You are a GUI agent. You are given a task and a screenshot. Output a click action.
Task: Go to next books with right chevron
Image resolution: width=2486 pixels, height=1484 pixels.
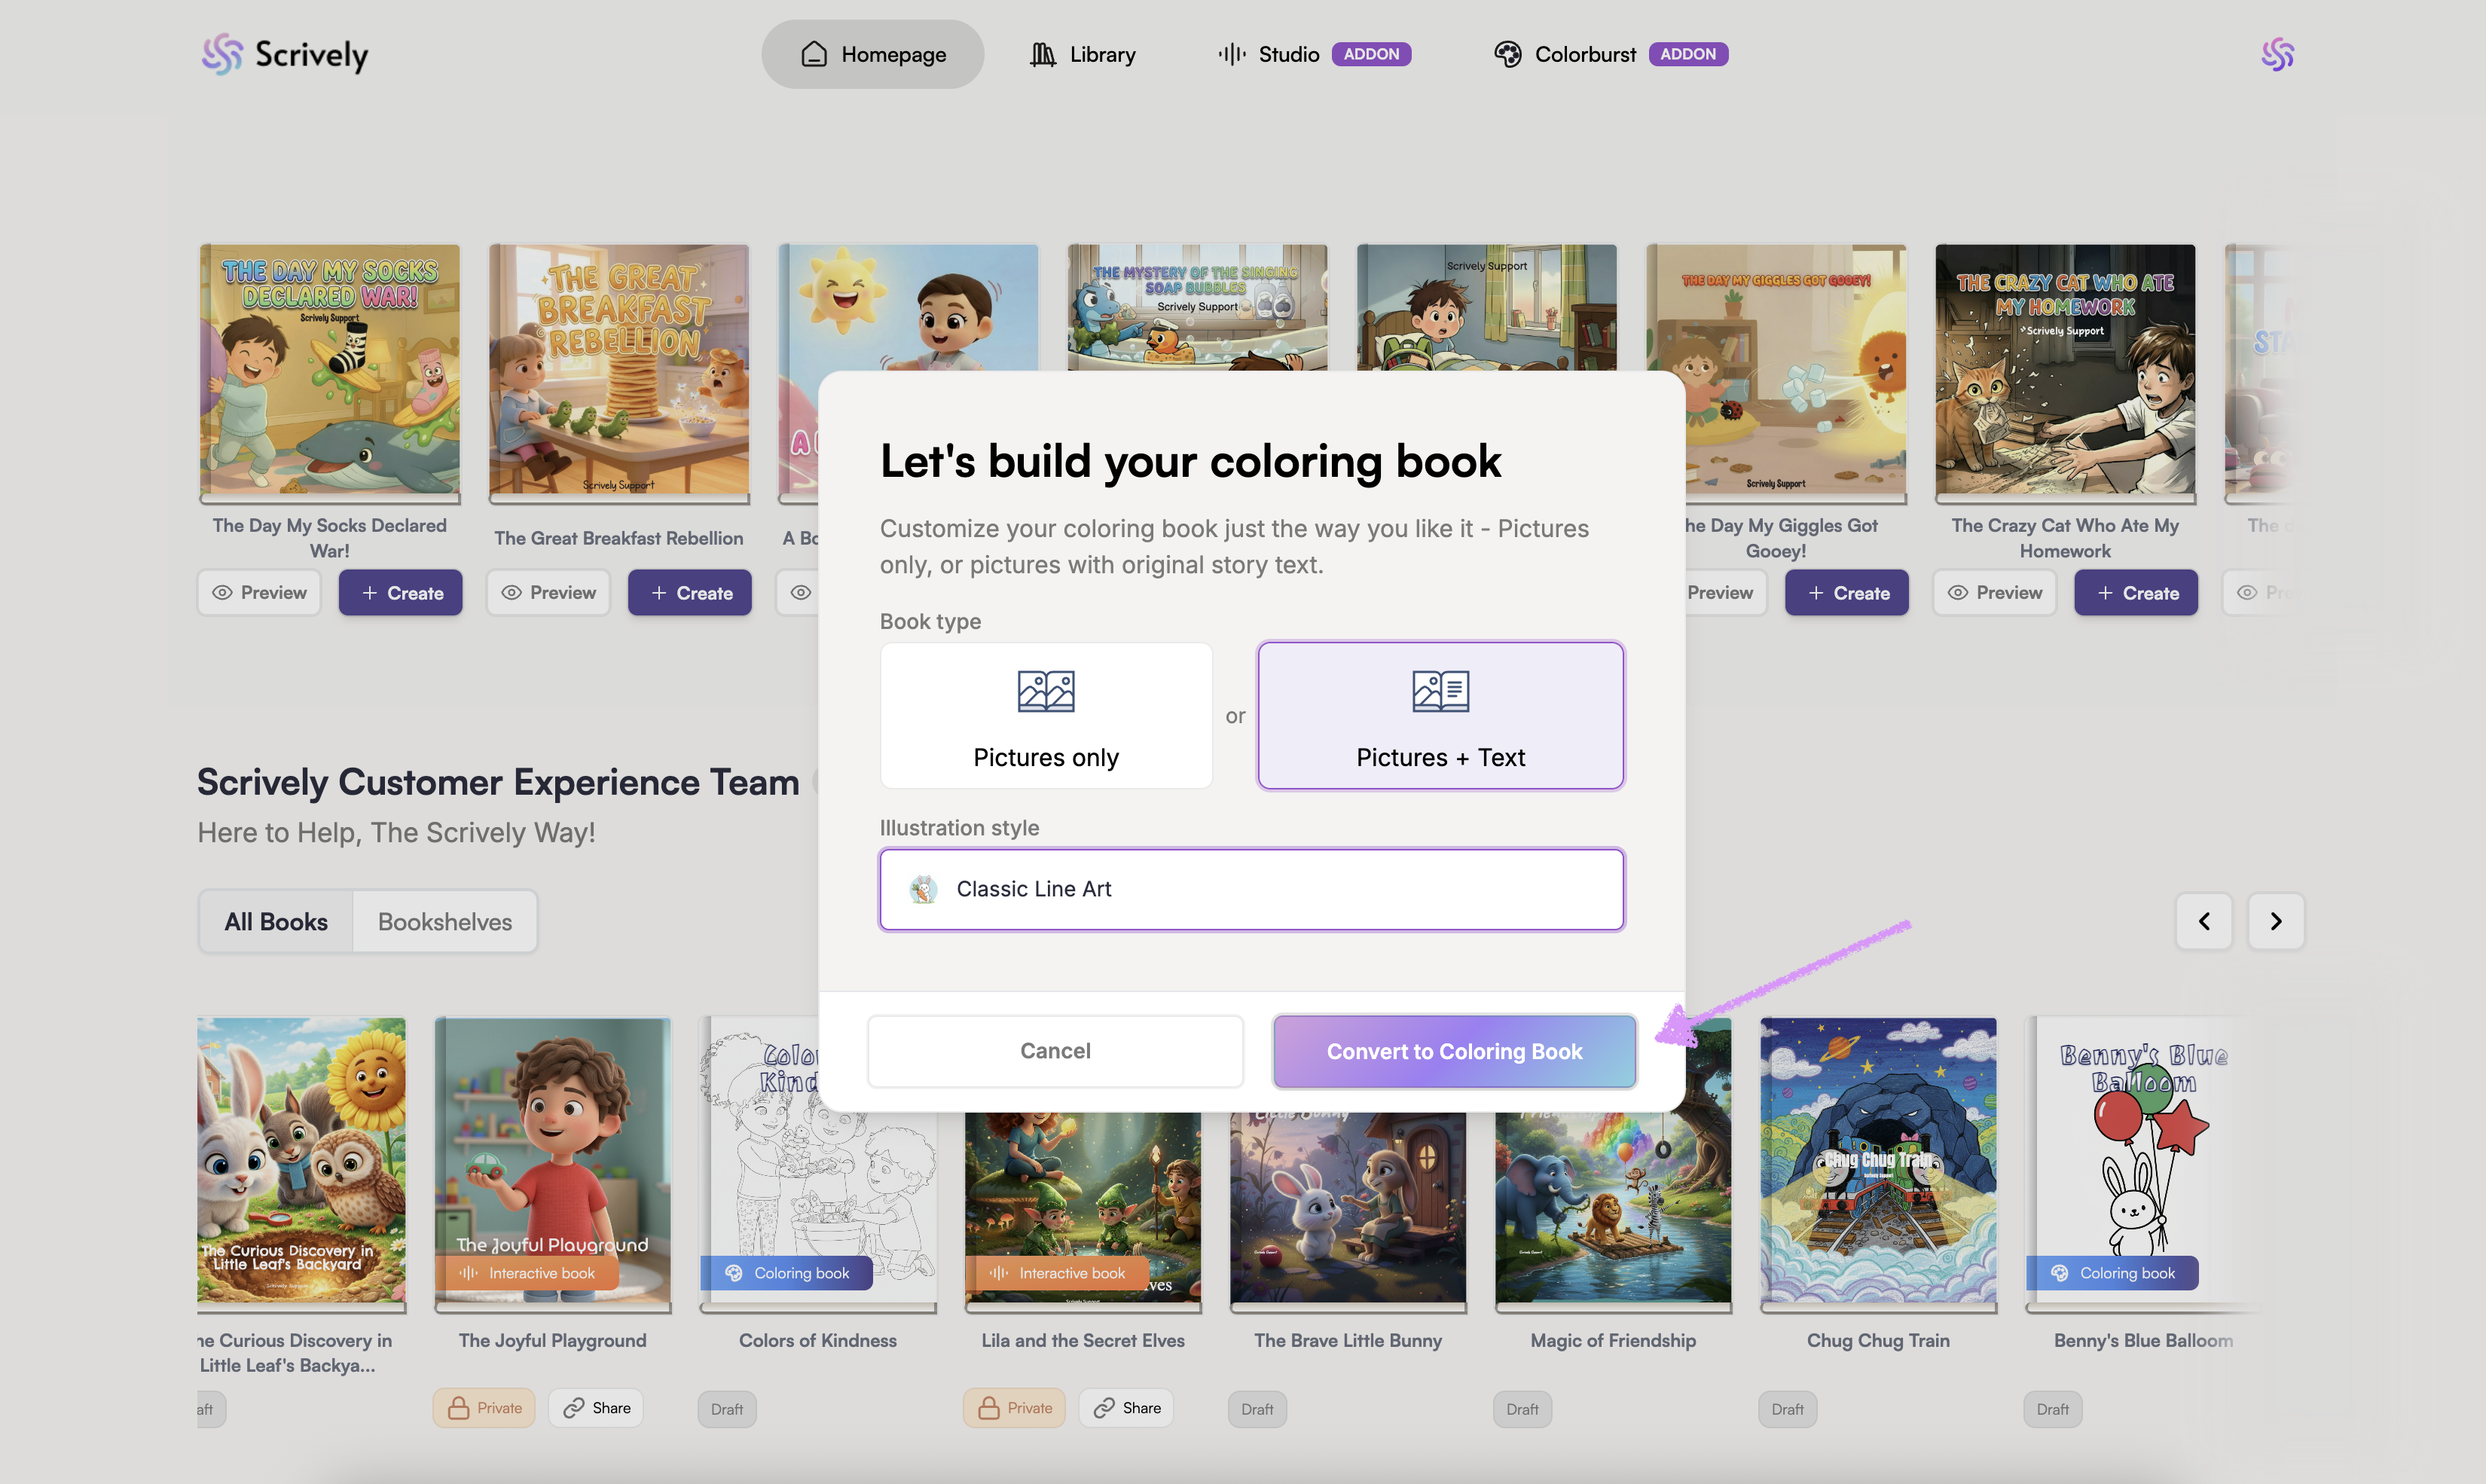tap(2276, 921)
